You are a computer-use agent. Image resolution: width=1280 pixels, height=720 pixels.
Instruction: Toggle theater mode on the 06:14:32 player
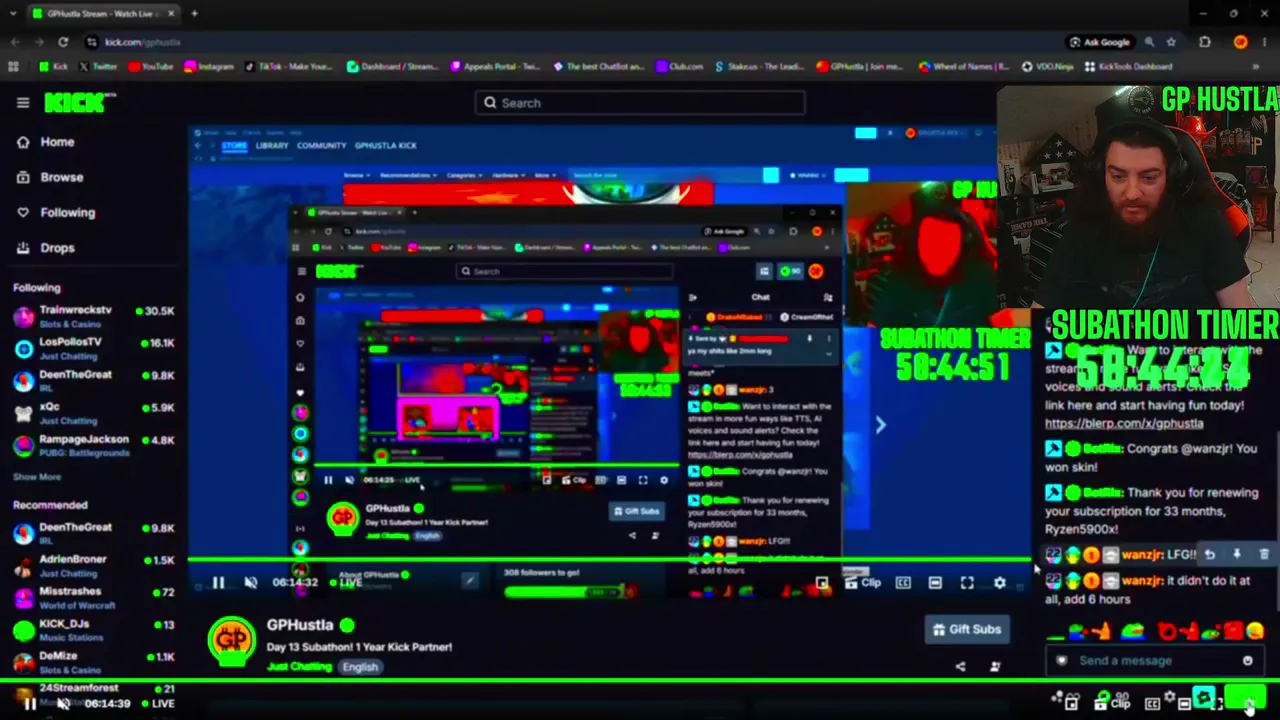pyautogui.click(x=935, y=583)
